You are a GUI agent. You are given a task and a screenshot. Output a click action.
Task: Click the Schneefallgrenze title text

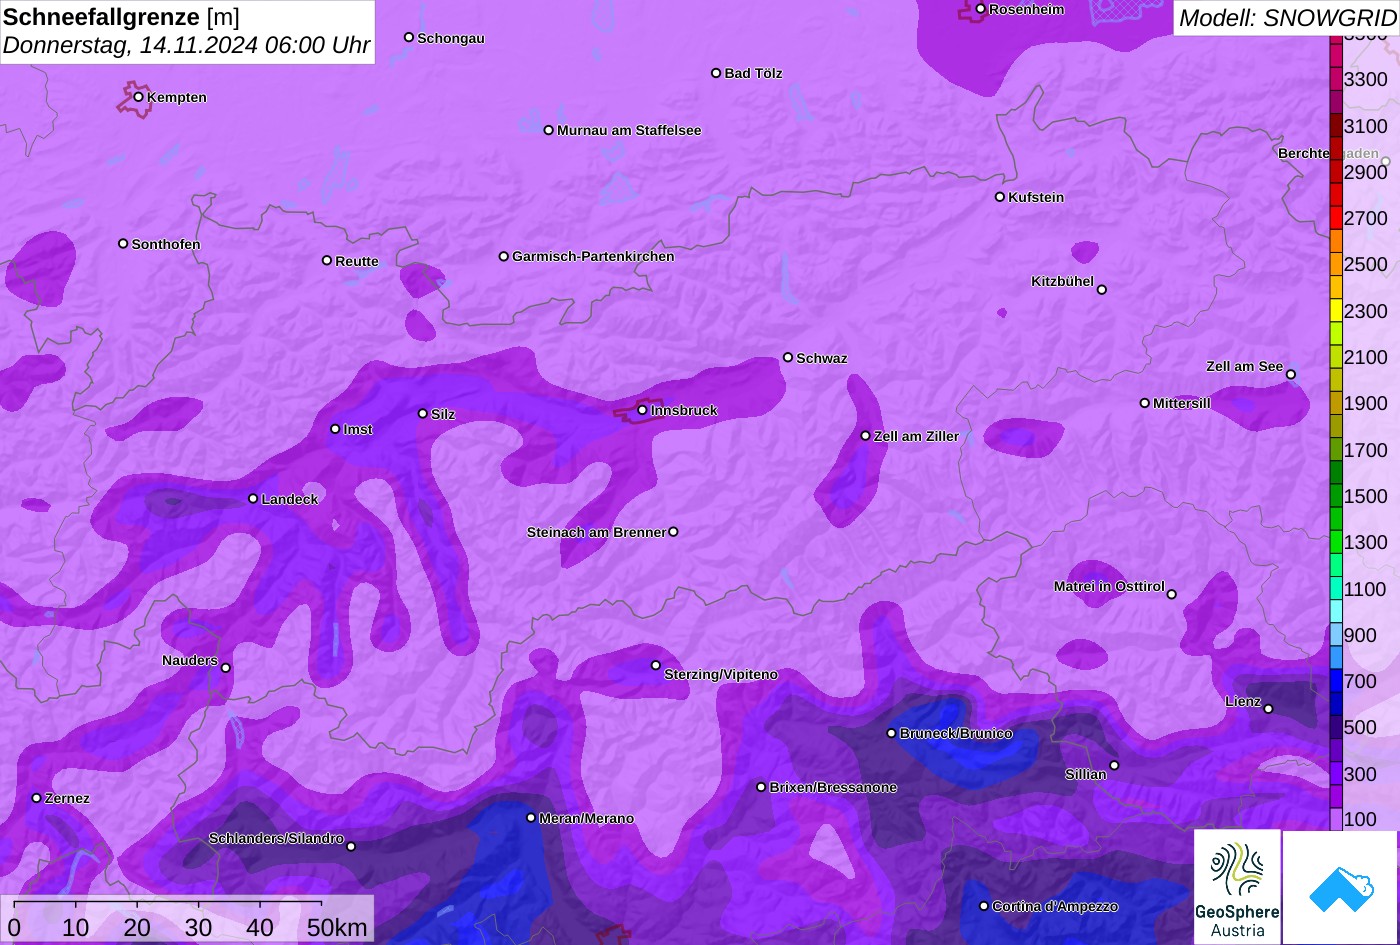102,17
